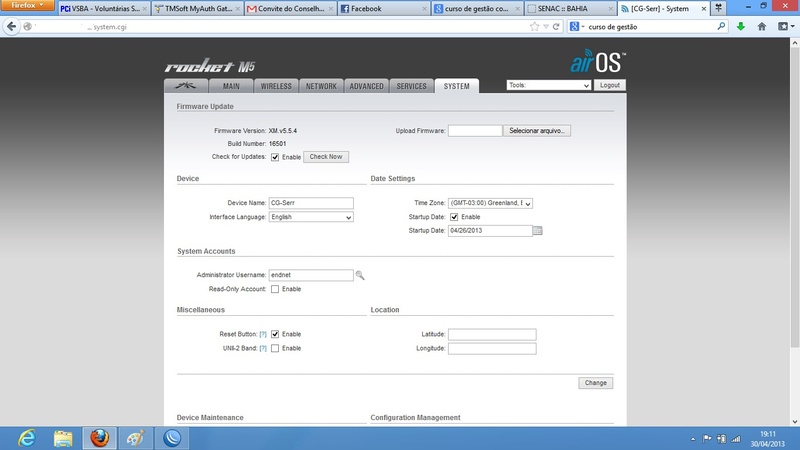The width and height of the screenshot is (800, 450).
Task: Switch to the ADVANCED tab
Action: click(366, 86)
